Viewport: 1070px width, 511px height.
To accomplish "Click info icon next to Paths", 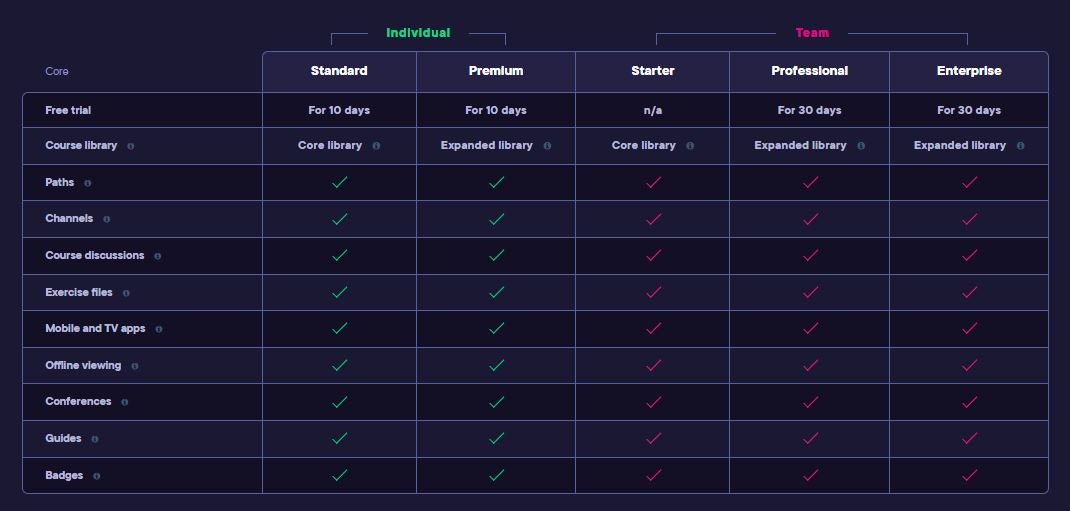I will pos(87,183).
